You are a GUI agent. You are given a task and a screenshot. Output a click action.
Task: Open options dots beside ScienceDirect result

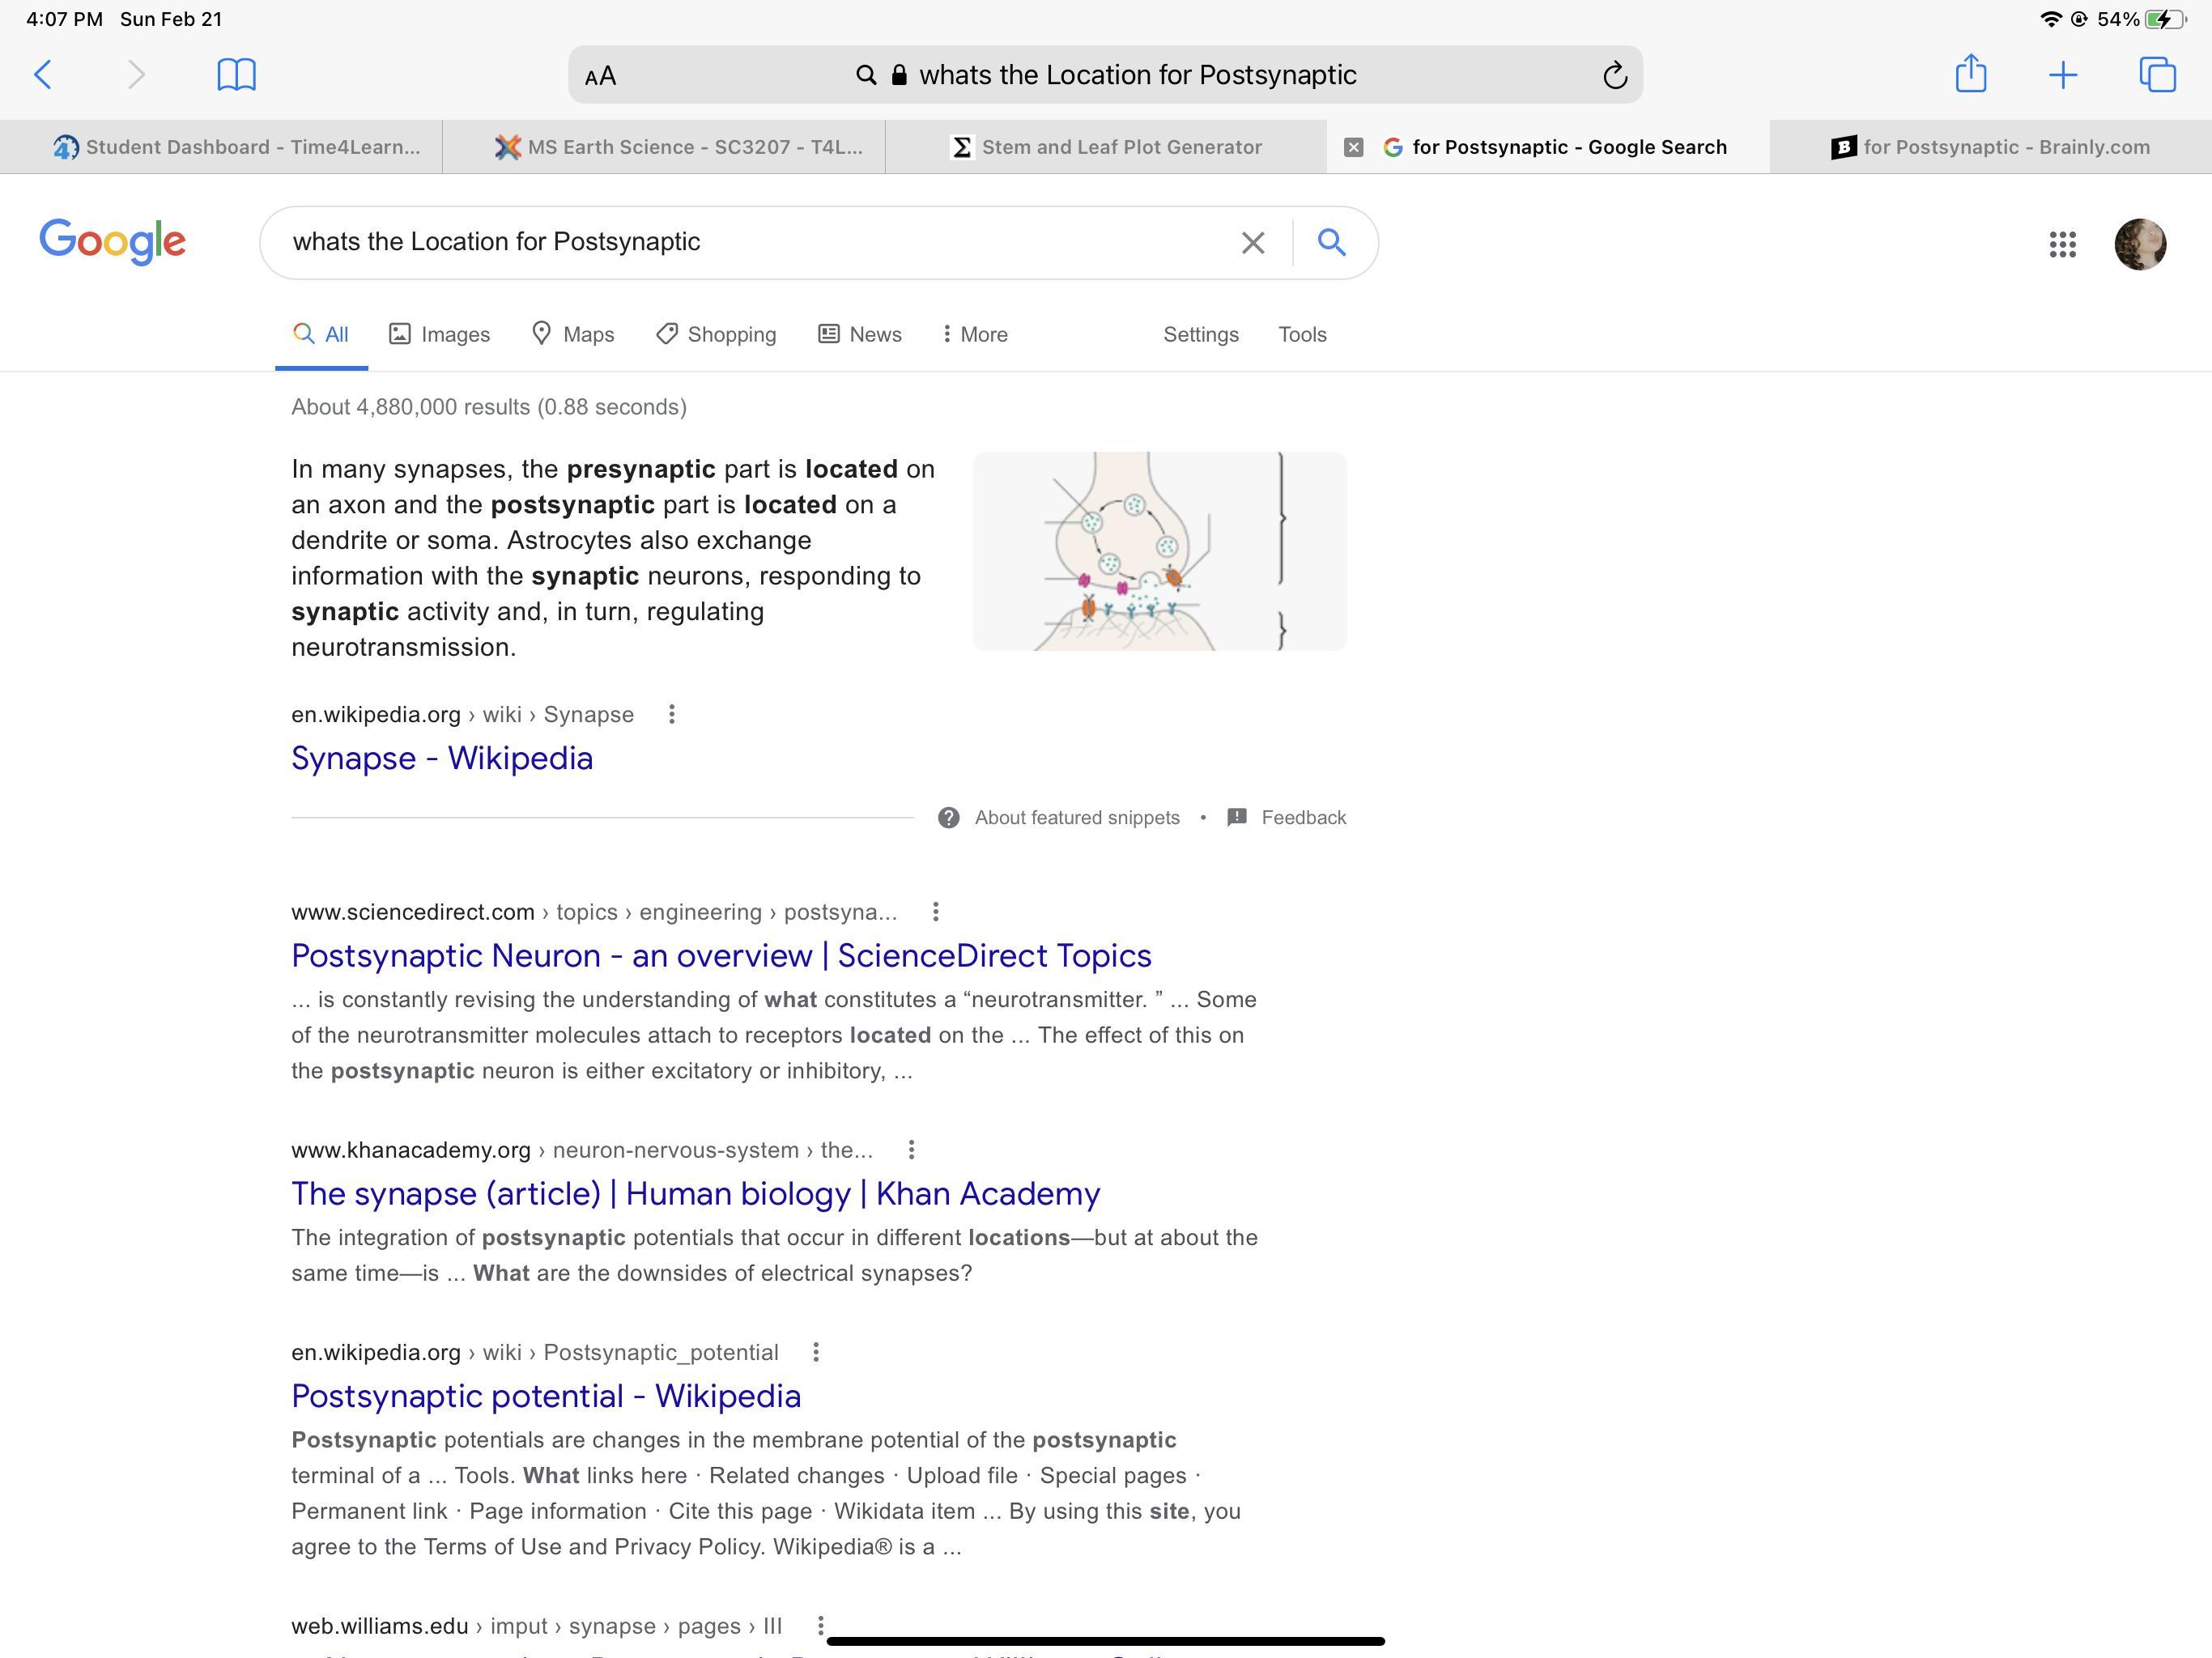click(x=935, y=912)
